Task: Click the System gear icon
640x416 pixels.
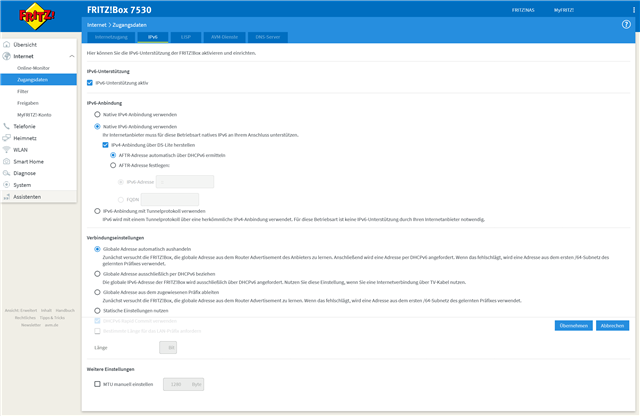Action: [7, 185]
